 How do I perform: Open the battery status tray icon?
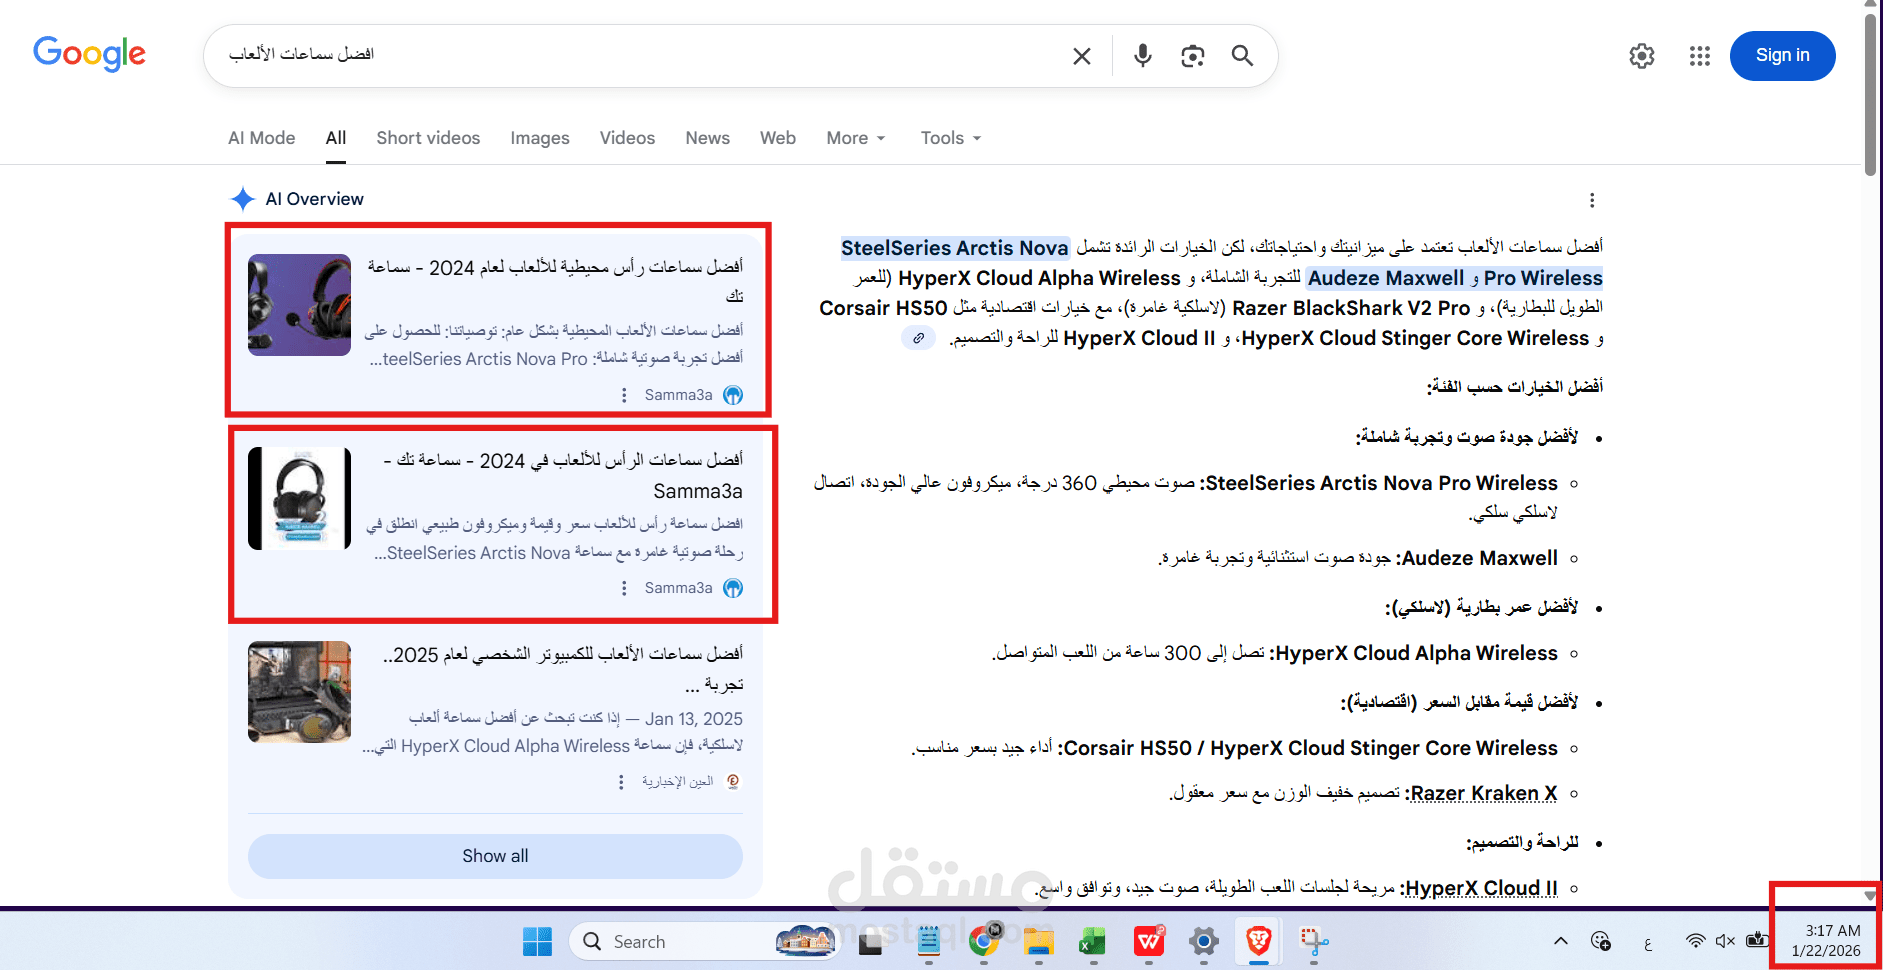click(x=1757, y=941)
